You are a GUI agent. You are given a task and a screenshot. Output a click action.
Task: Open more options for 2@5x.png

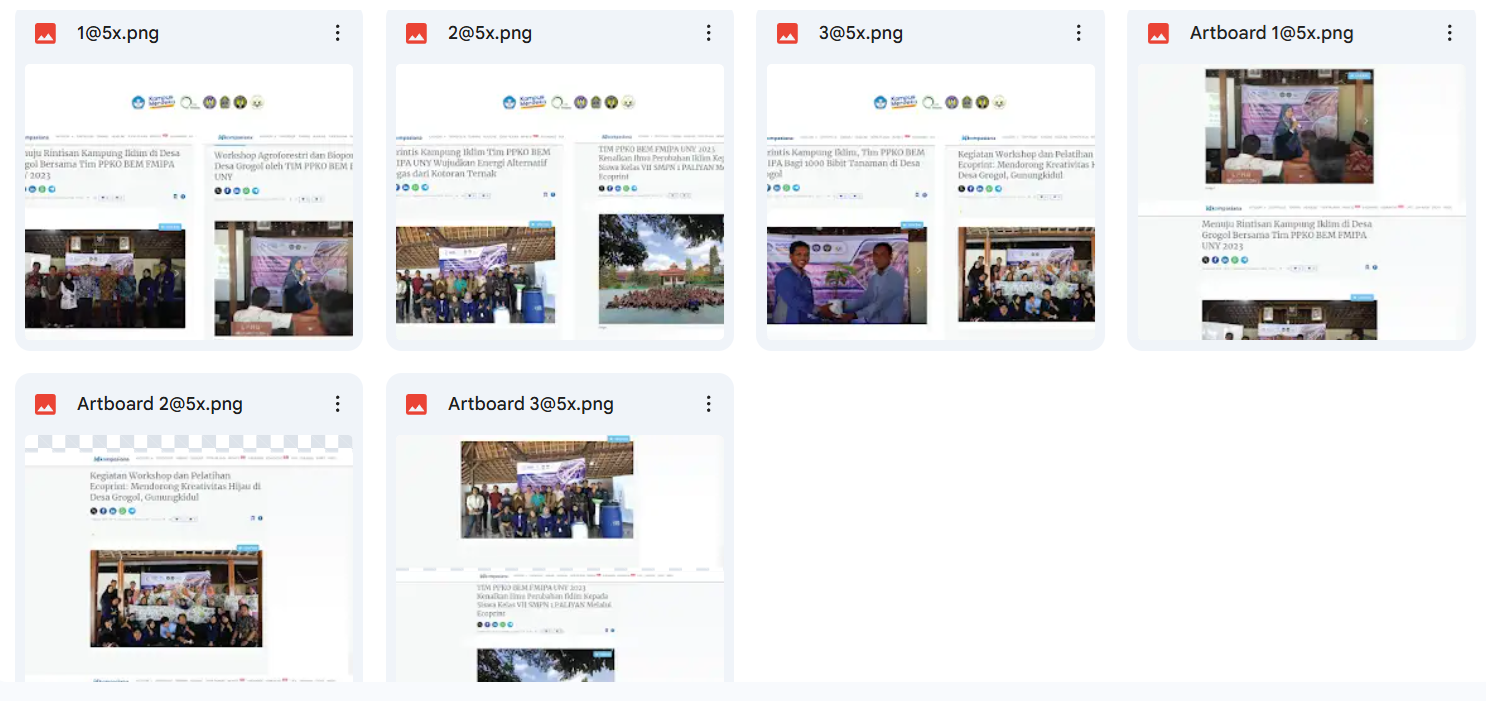(x=708, y=33)
